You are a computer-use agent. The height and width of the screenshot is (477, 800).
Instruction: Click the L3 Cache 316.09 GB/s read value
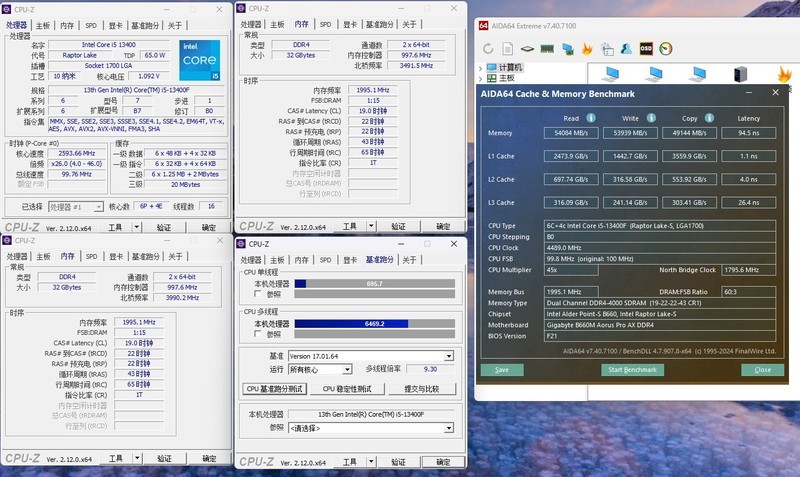coord(571,203)
